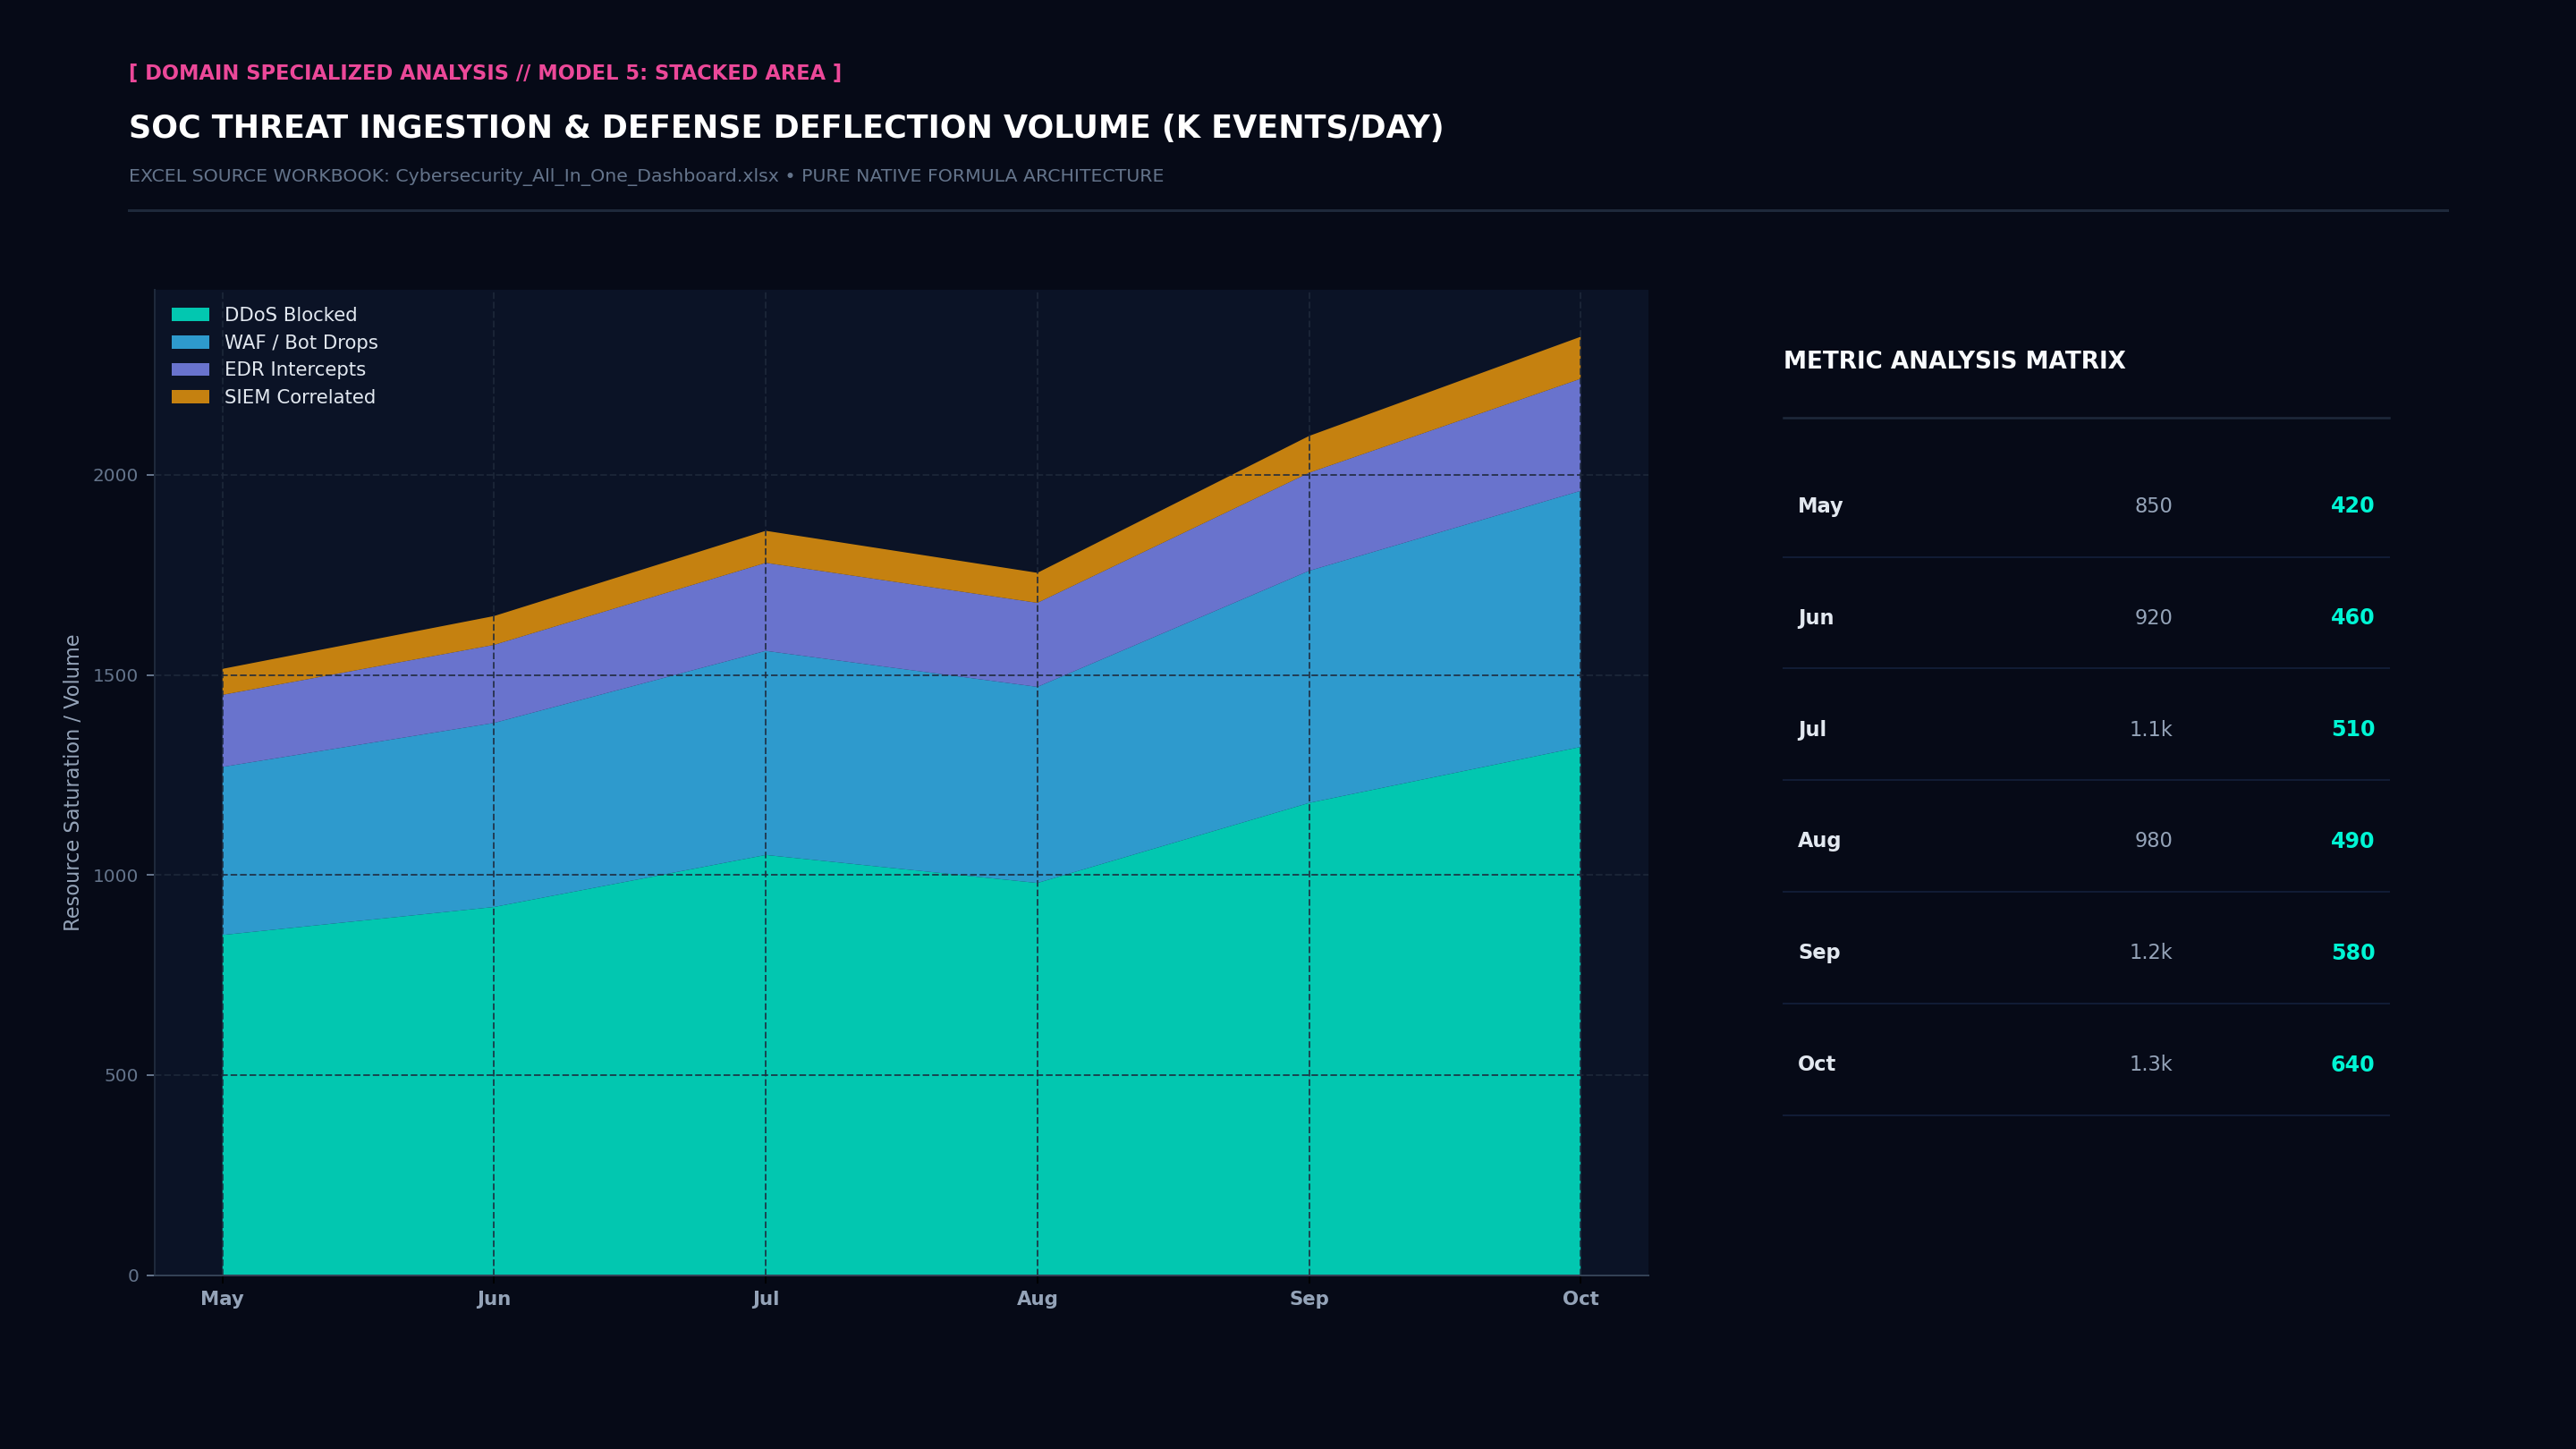The image size is (2576, 1449).
Task: Click the 920 value in Jun row
Action: [x=2153, y=617]
